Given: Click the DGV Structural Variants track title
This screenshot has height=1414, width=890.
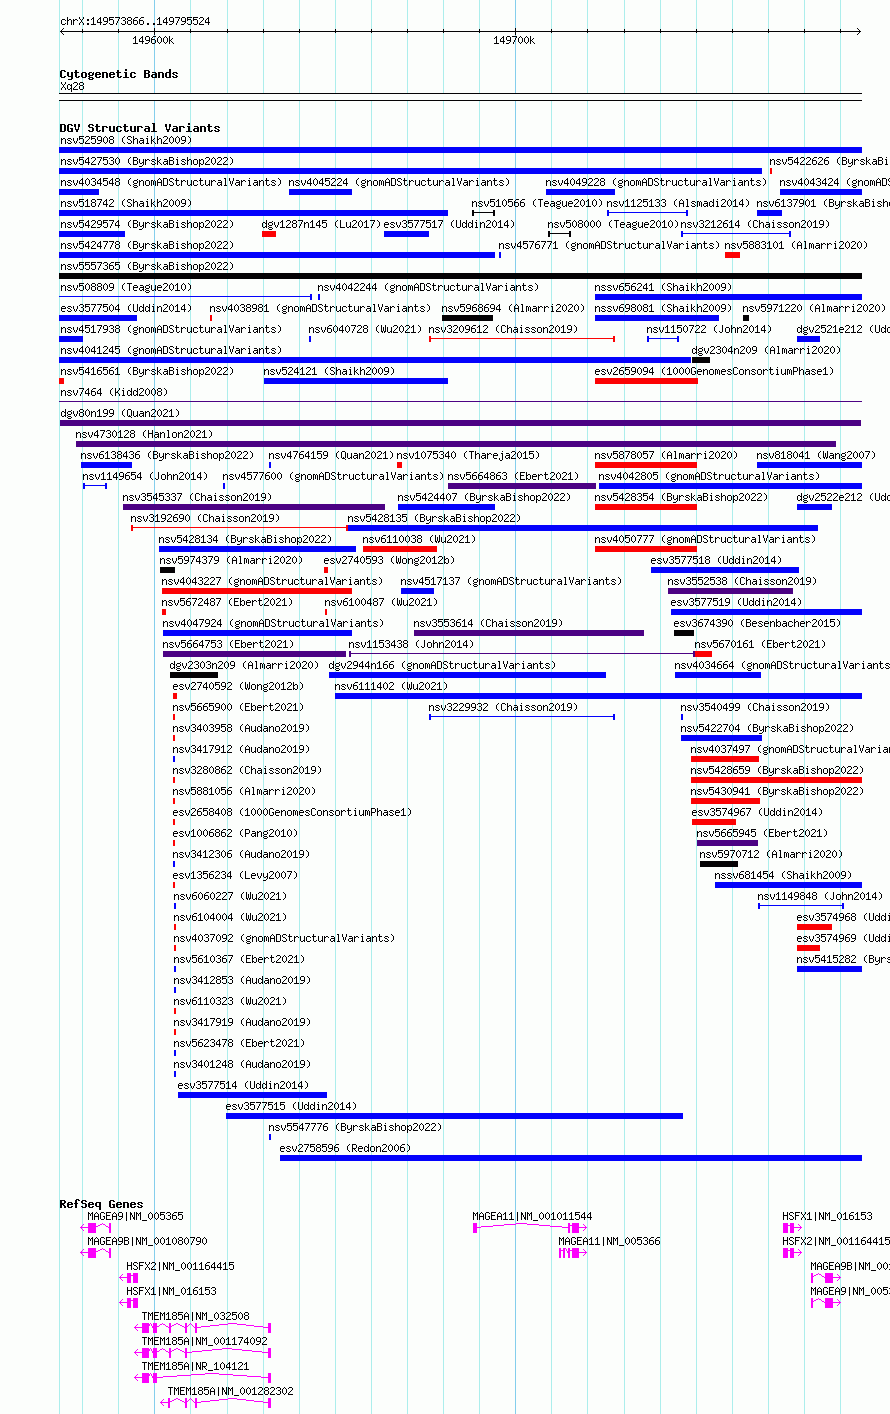Looking at the screenshot, I should tap(140, 128).
